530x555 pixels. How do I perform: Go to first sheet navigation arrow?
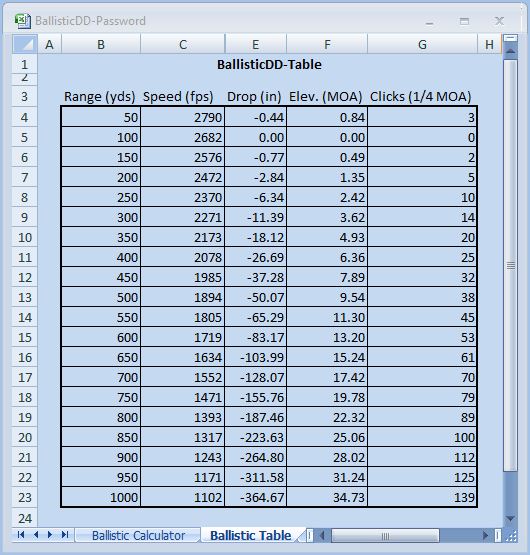point(21,535)
